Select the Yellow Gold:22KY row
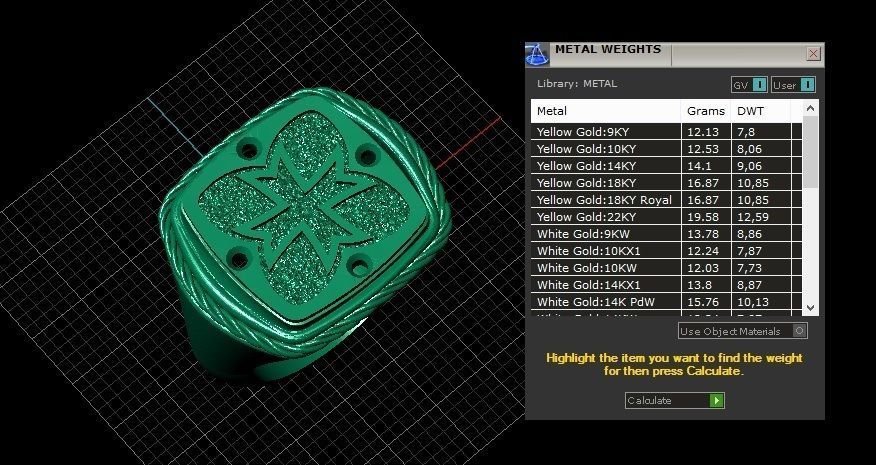This screenshot has height=465, width=876. tap(666, 217)
